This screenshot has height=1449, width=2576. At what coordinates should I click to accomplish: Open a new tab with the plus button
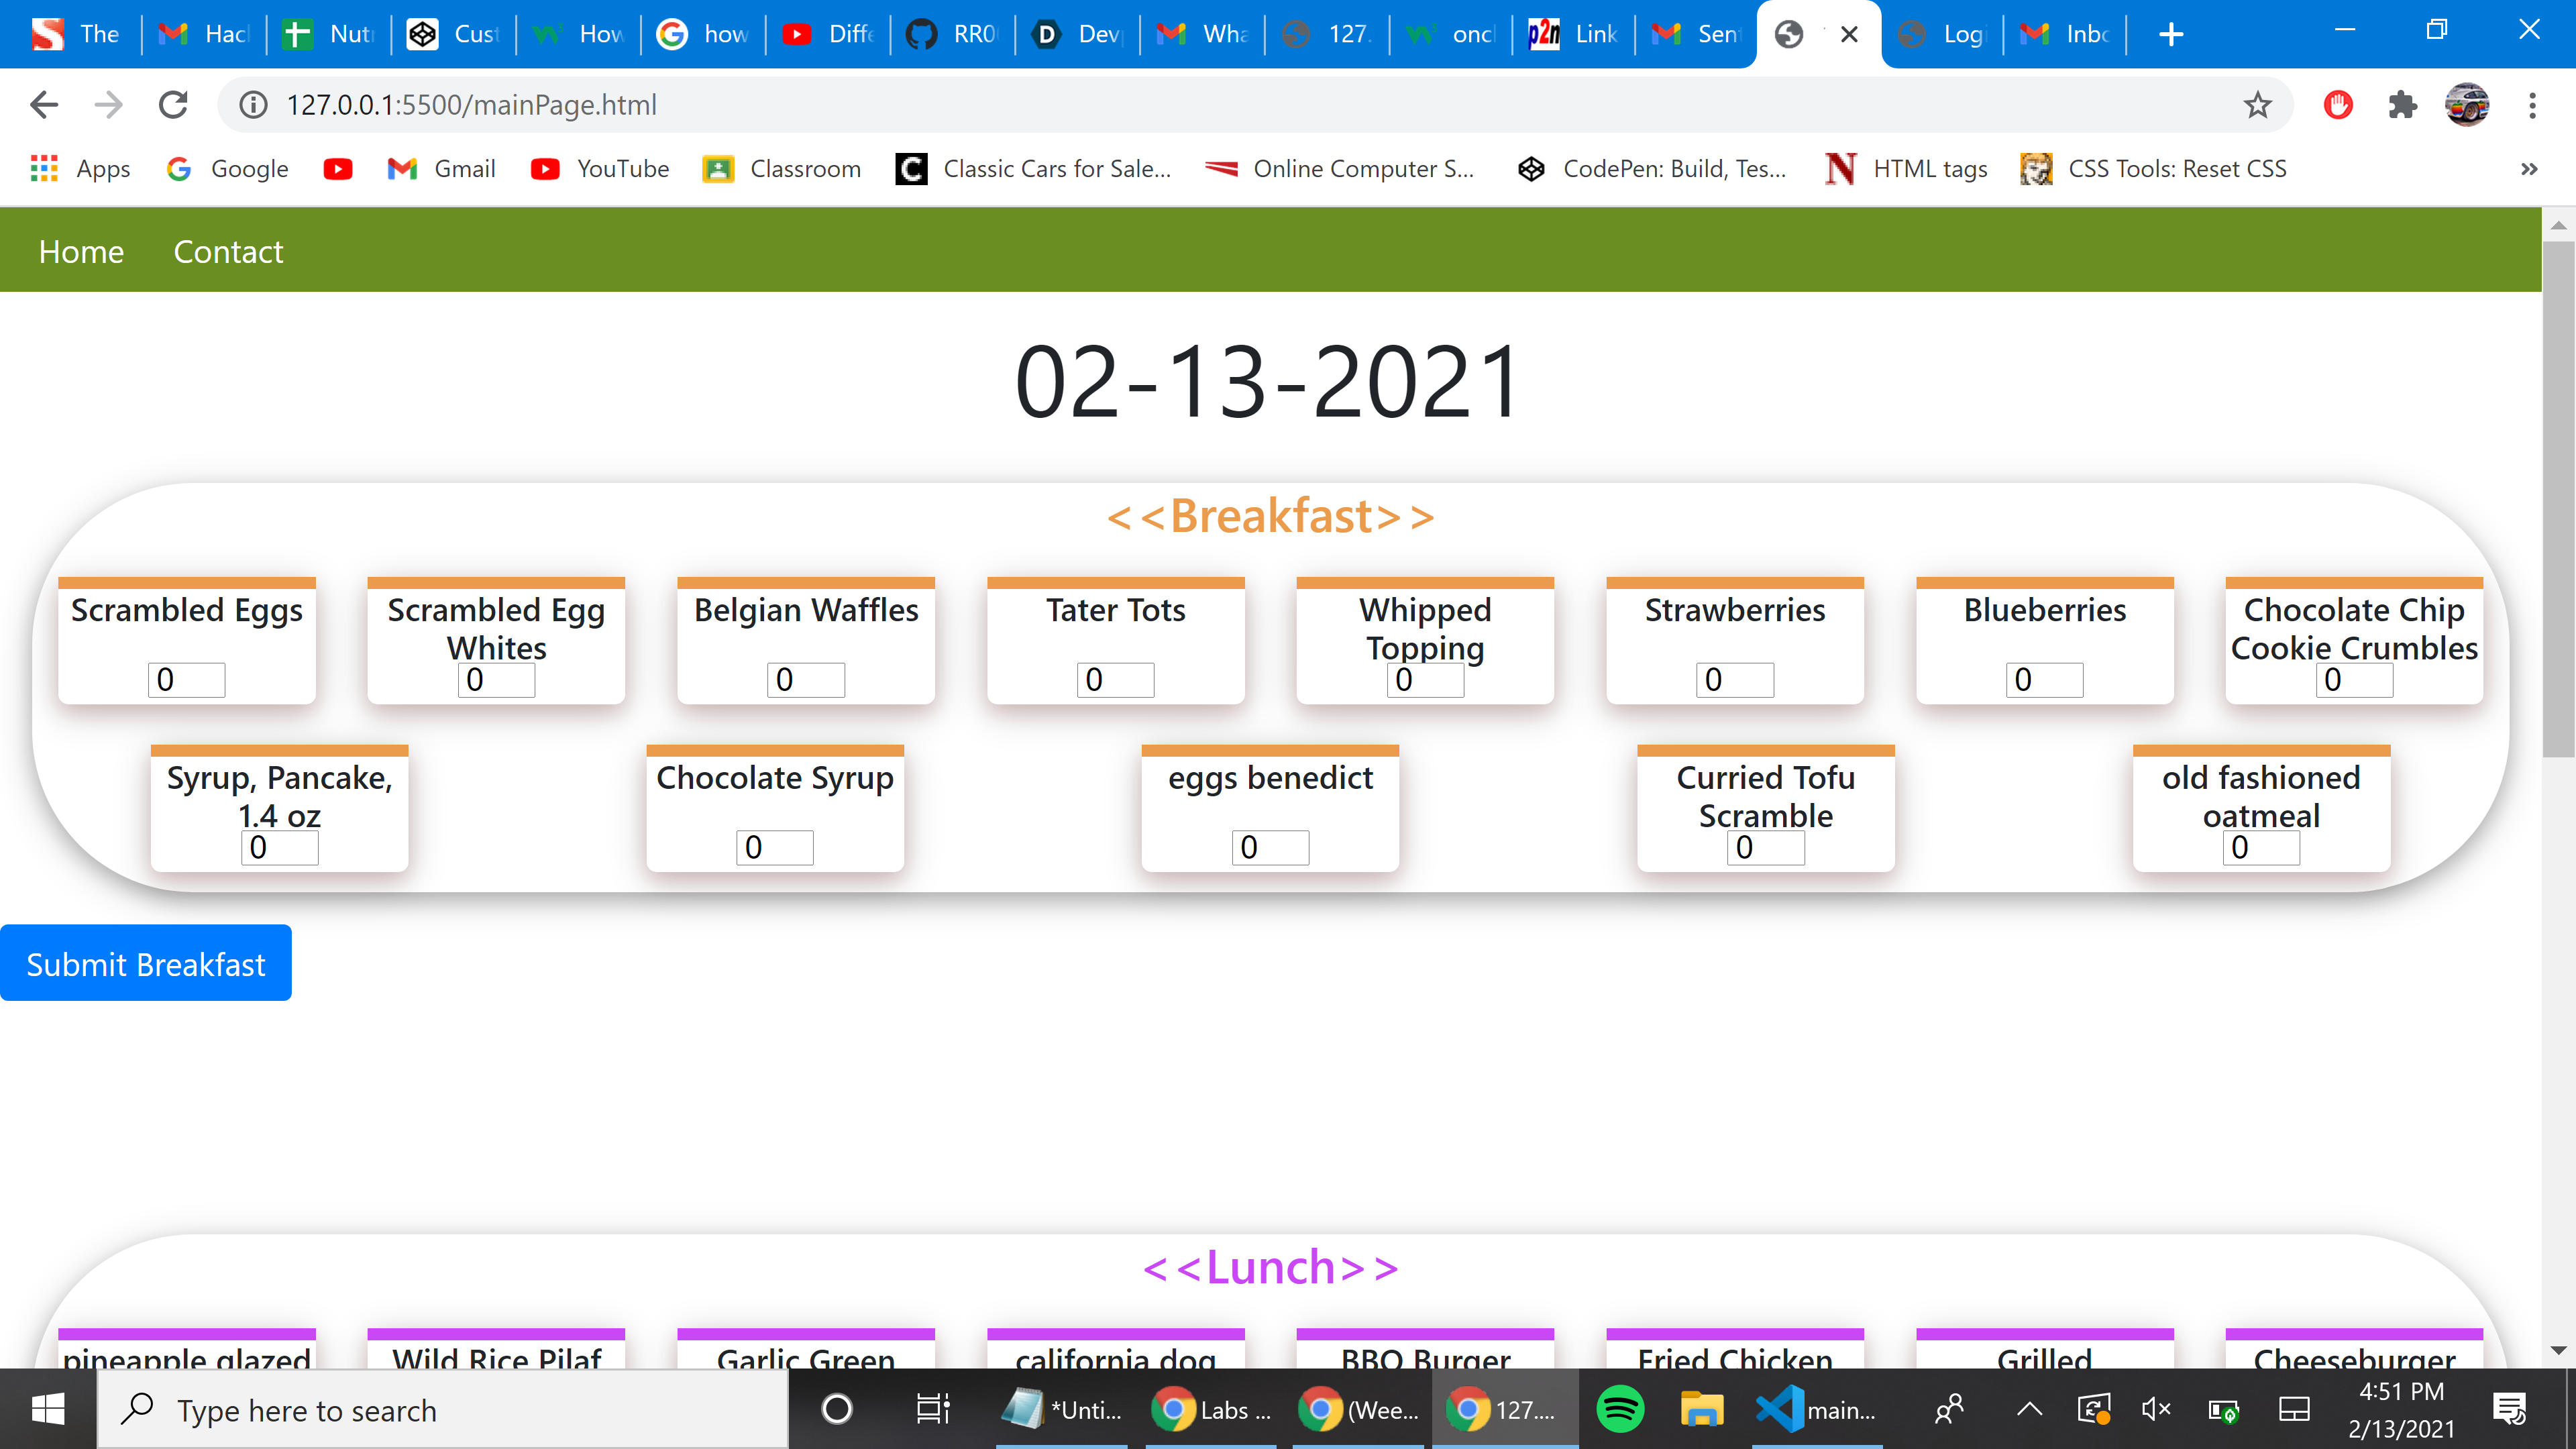[x=2171, y=35]
